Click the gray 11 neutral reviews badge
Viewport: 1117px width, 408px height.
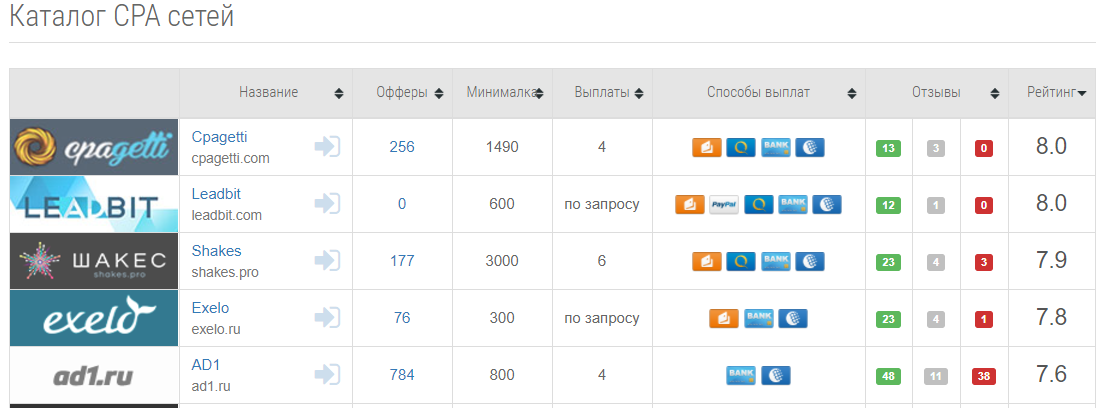pyautogui.click(x=936, y=377)
